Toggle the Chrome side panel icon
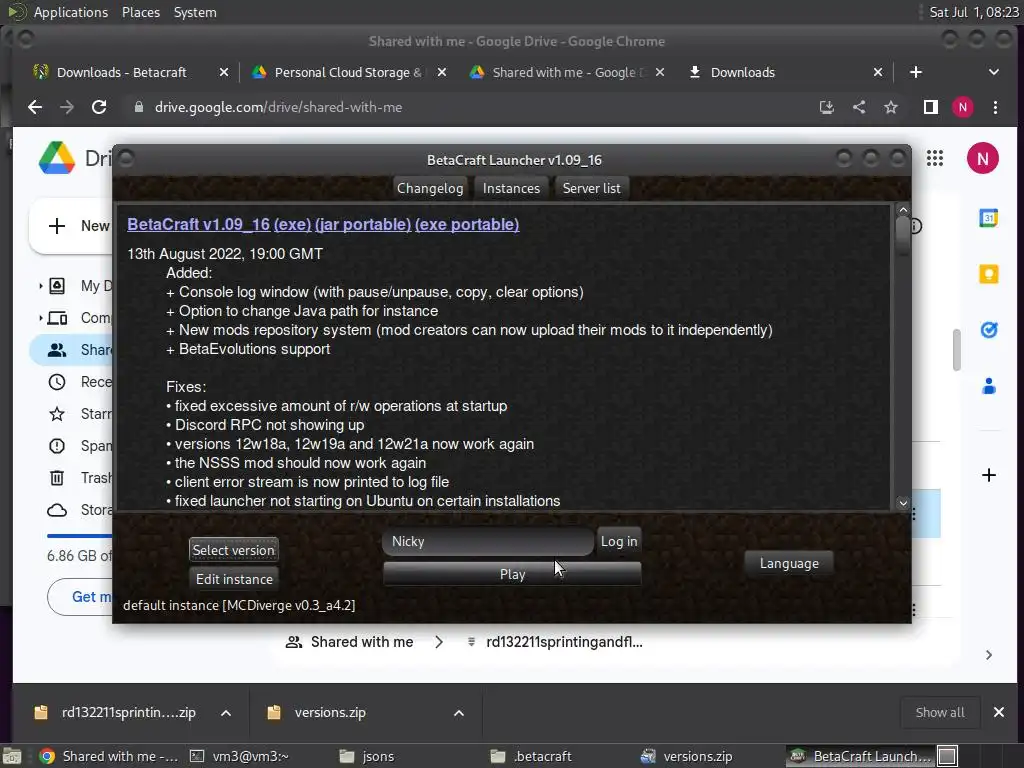The height and width of the screenshot is (768, 1024). 931,107
